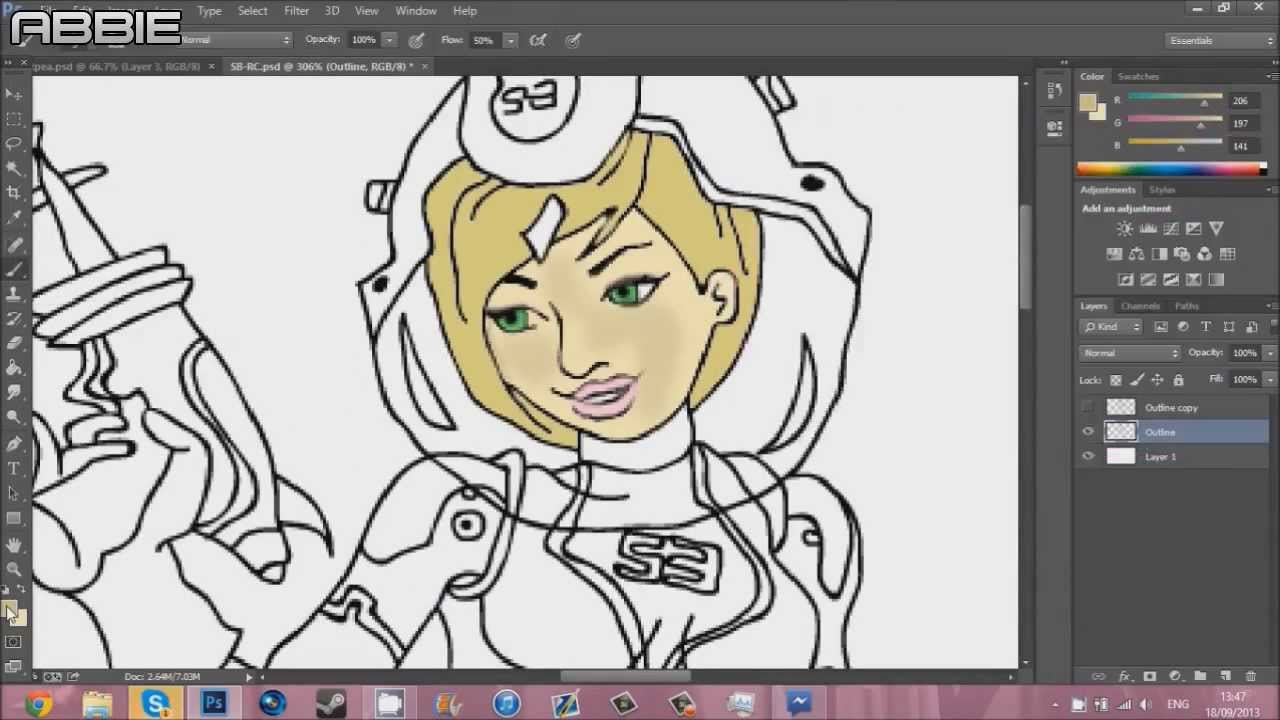Viewport: 1280px width, 720px height.
Task: Select the Brush tool
Action: pyautogui.click(x=14, y=269)
